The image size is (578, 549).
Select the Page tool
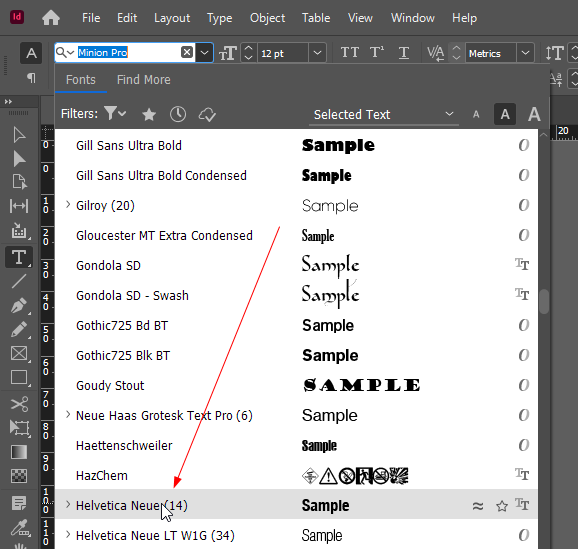tap(19, 182)
